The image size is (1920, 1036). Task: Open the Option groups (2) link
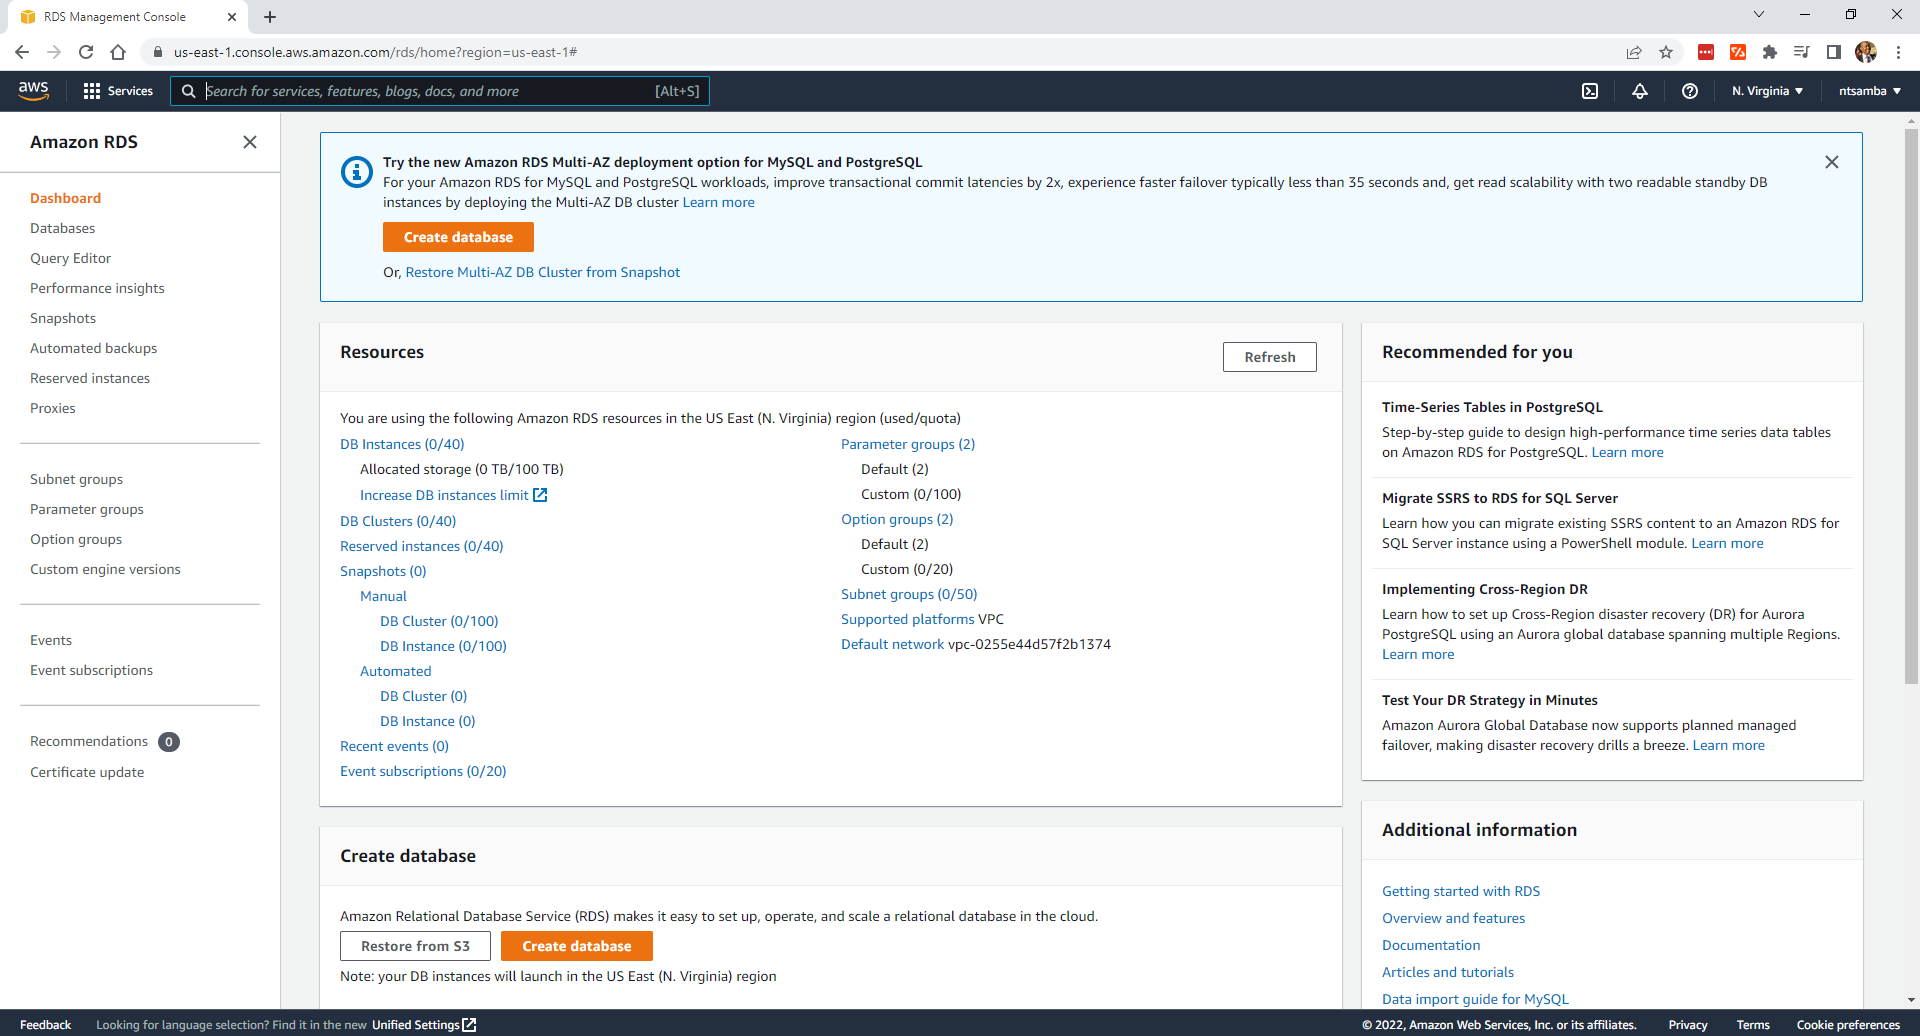[897, 519]
